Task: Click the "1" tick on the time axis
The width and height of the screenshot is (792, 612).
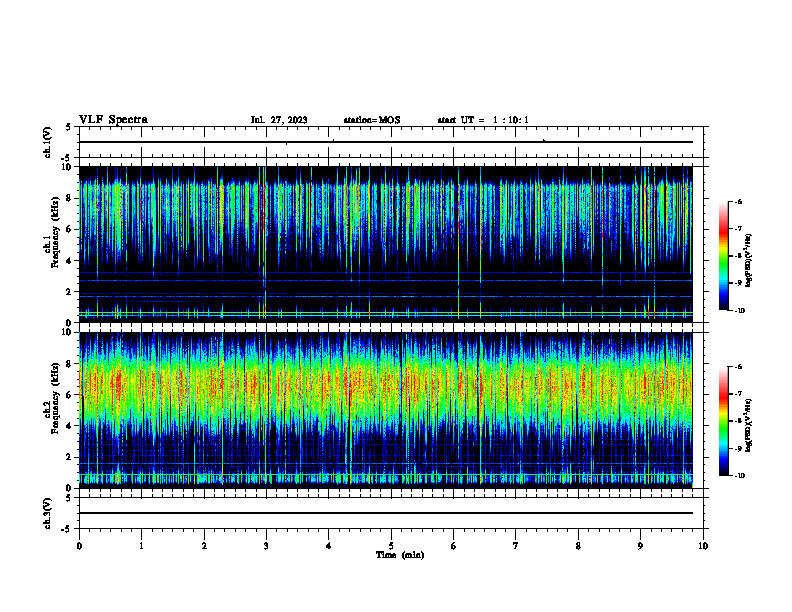Action: tap(141, 546)
